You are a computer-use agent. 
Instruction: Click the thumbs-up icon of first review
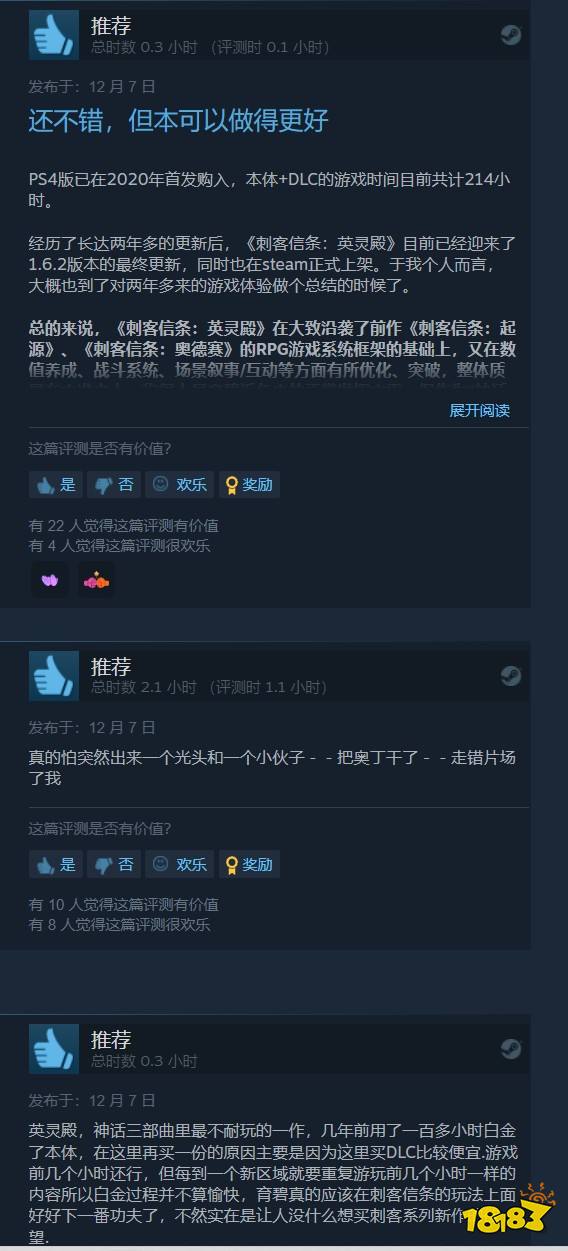[x=53, y=35]
